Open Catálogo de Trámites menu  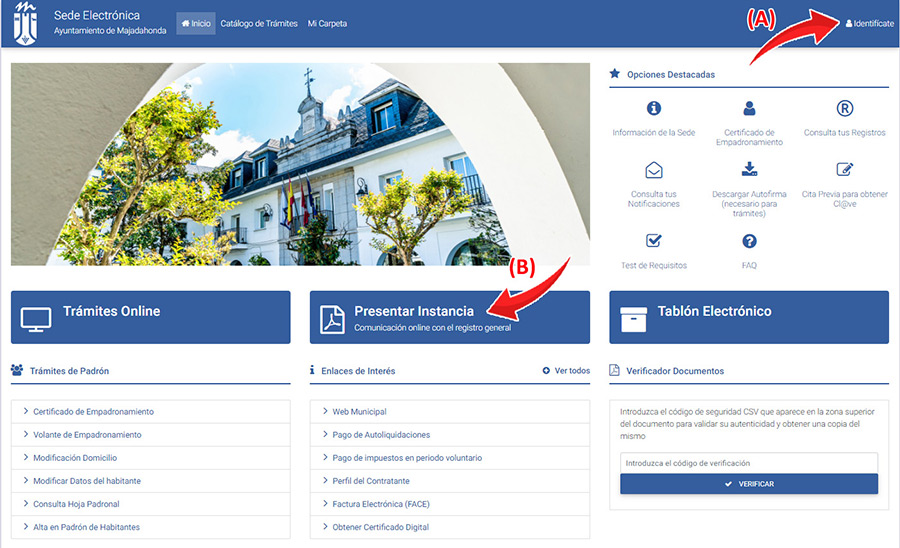(259, 23)
